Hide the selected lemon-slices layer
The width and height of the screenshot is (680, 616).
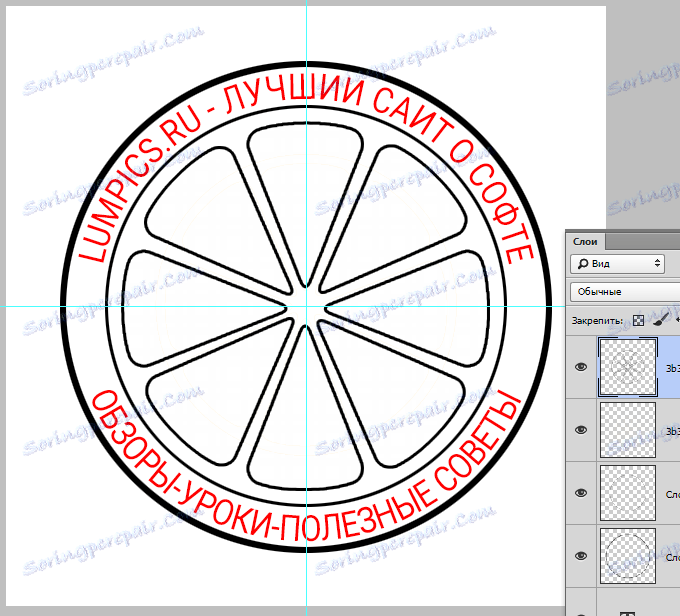[x=581, y=367]
